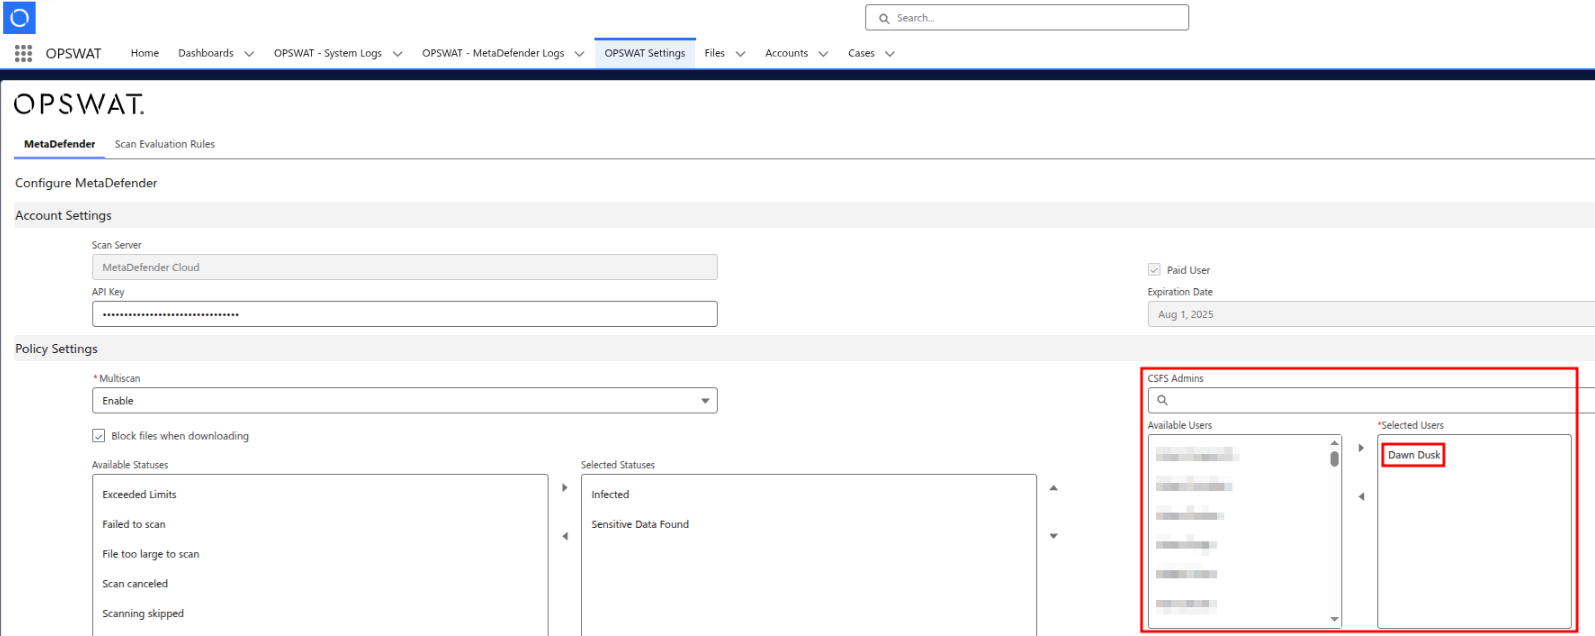Open the Multiscan dropdown
The width and height of the screenshot is (1595, 636).
coord(405,401)
